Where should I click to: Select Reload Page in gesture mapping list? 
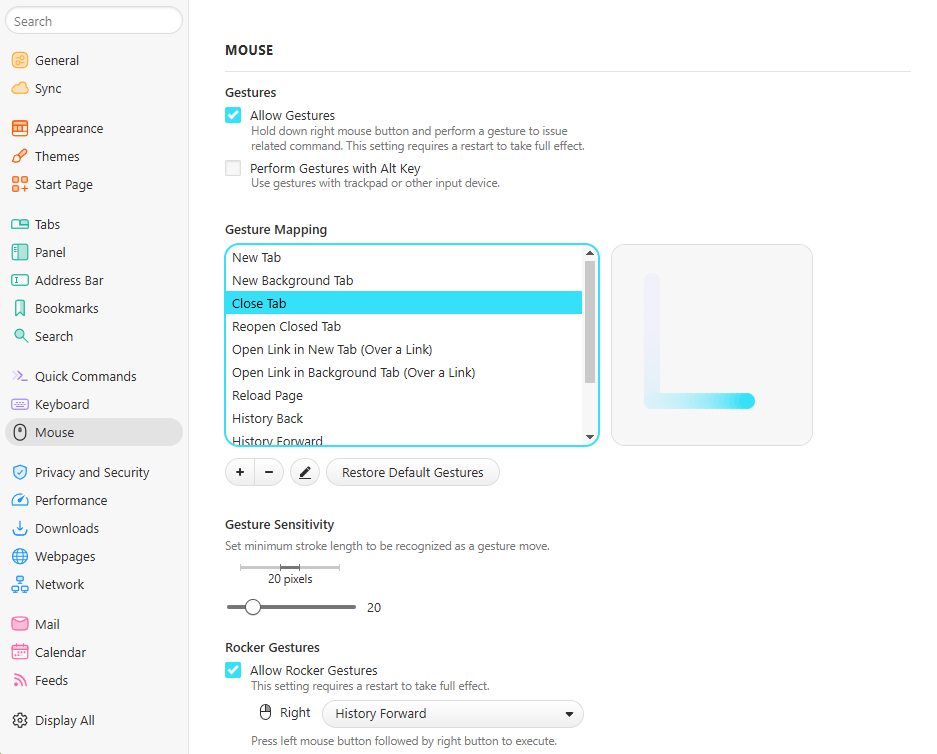[267, 395]
